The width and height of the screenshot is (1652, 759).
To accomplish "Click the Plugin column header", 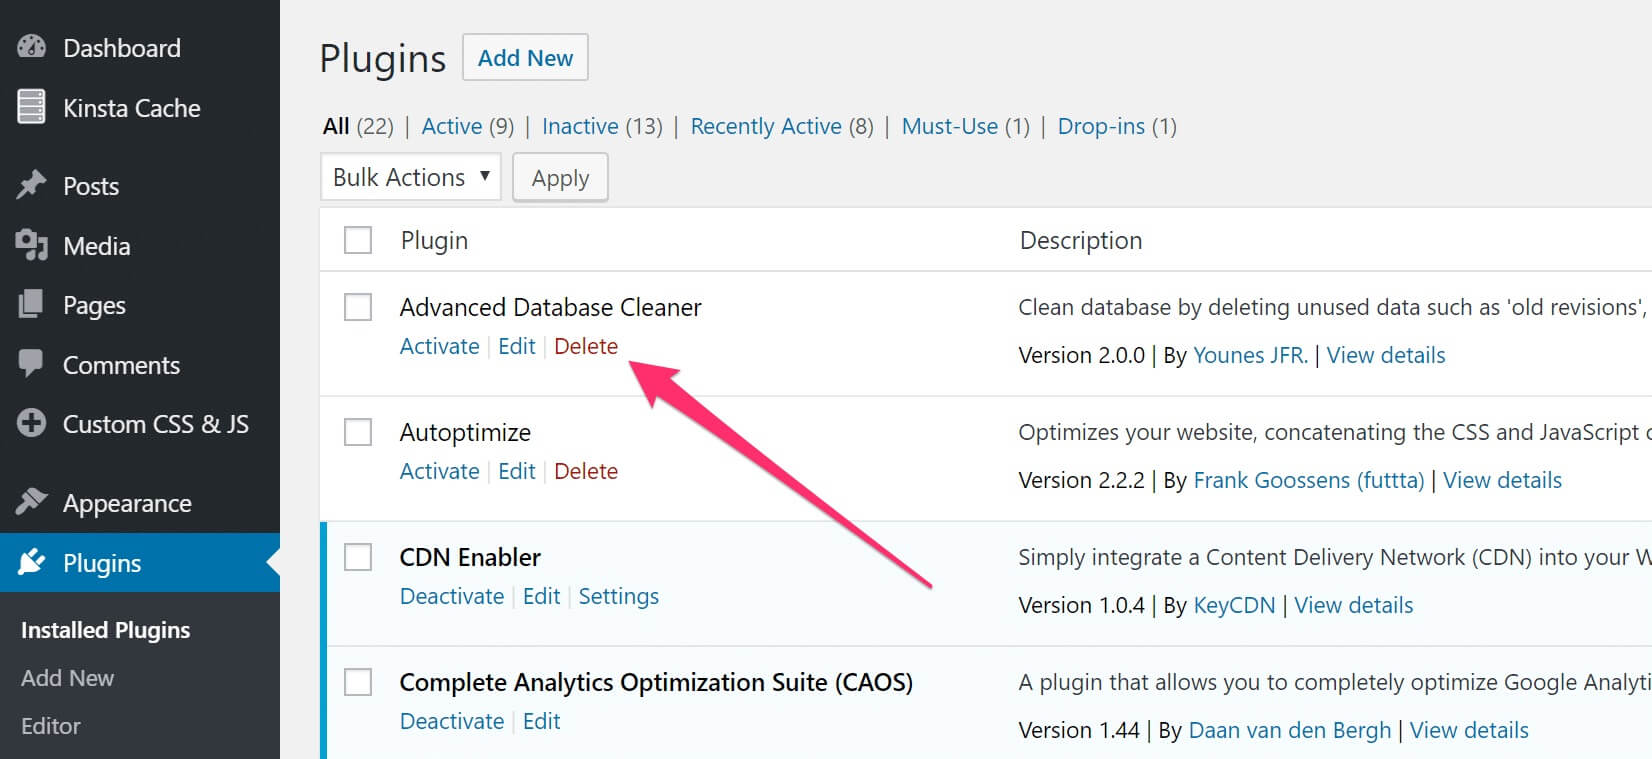I will tap(434, 240).
